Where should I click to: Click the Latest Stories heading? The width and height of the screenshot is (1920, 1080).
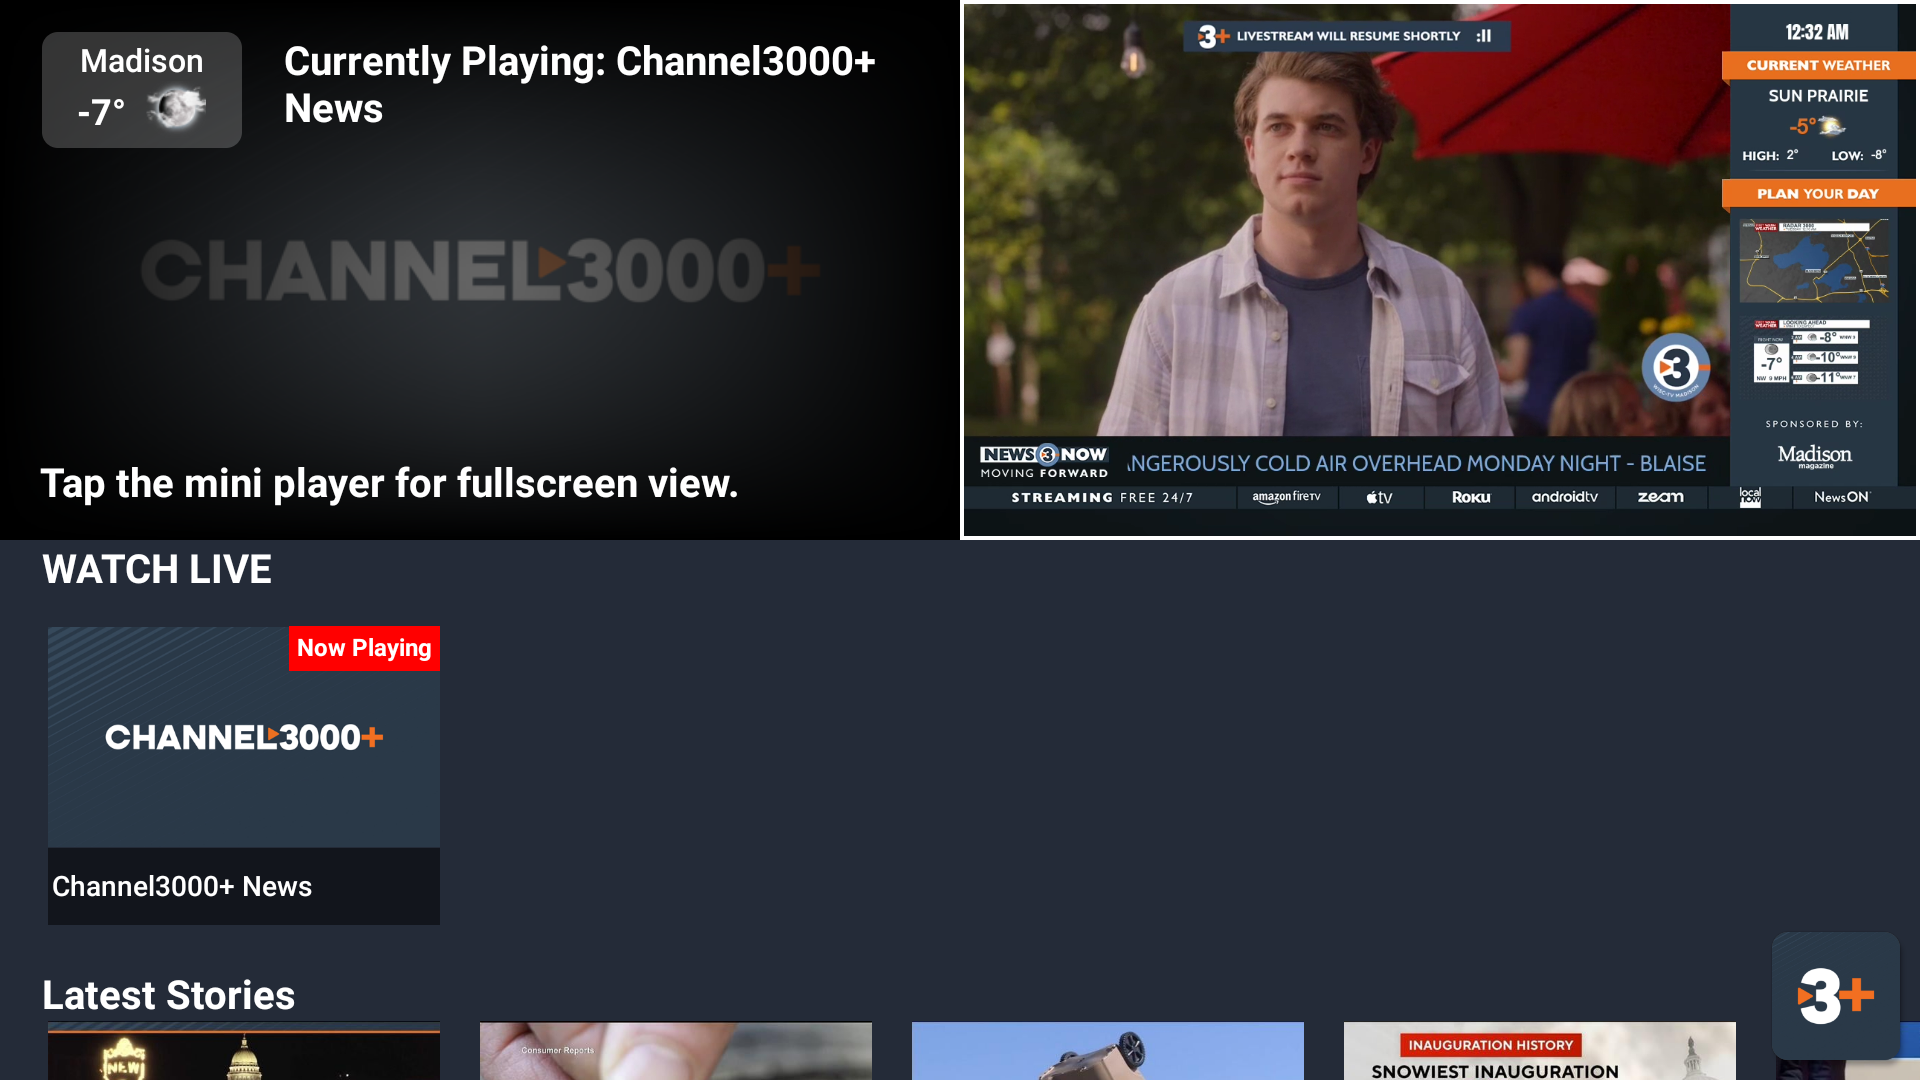pos(168,995)
